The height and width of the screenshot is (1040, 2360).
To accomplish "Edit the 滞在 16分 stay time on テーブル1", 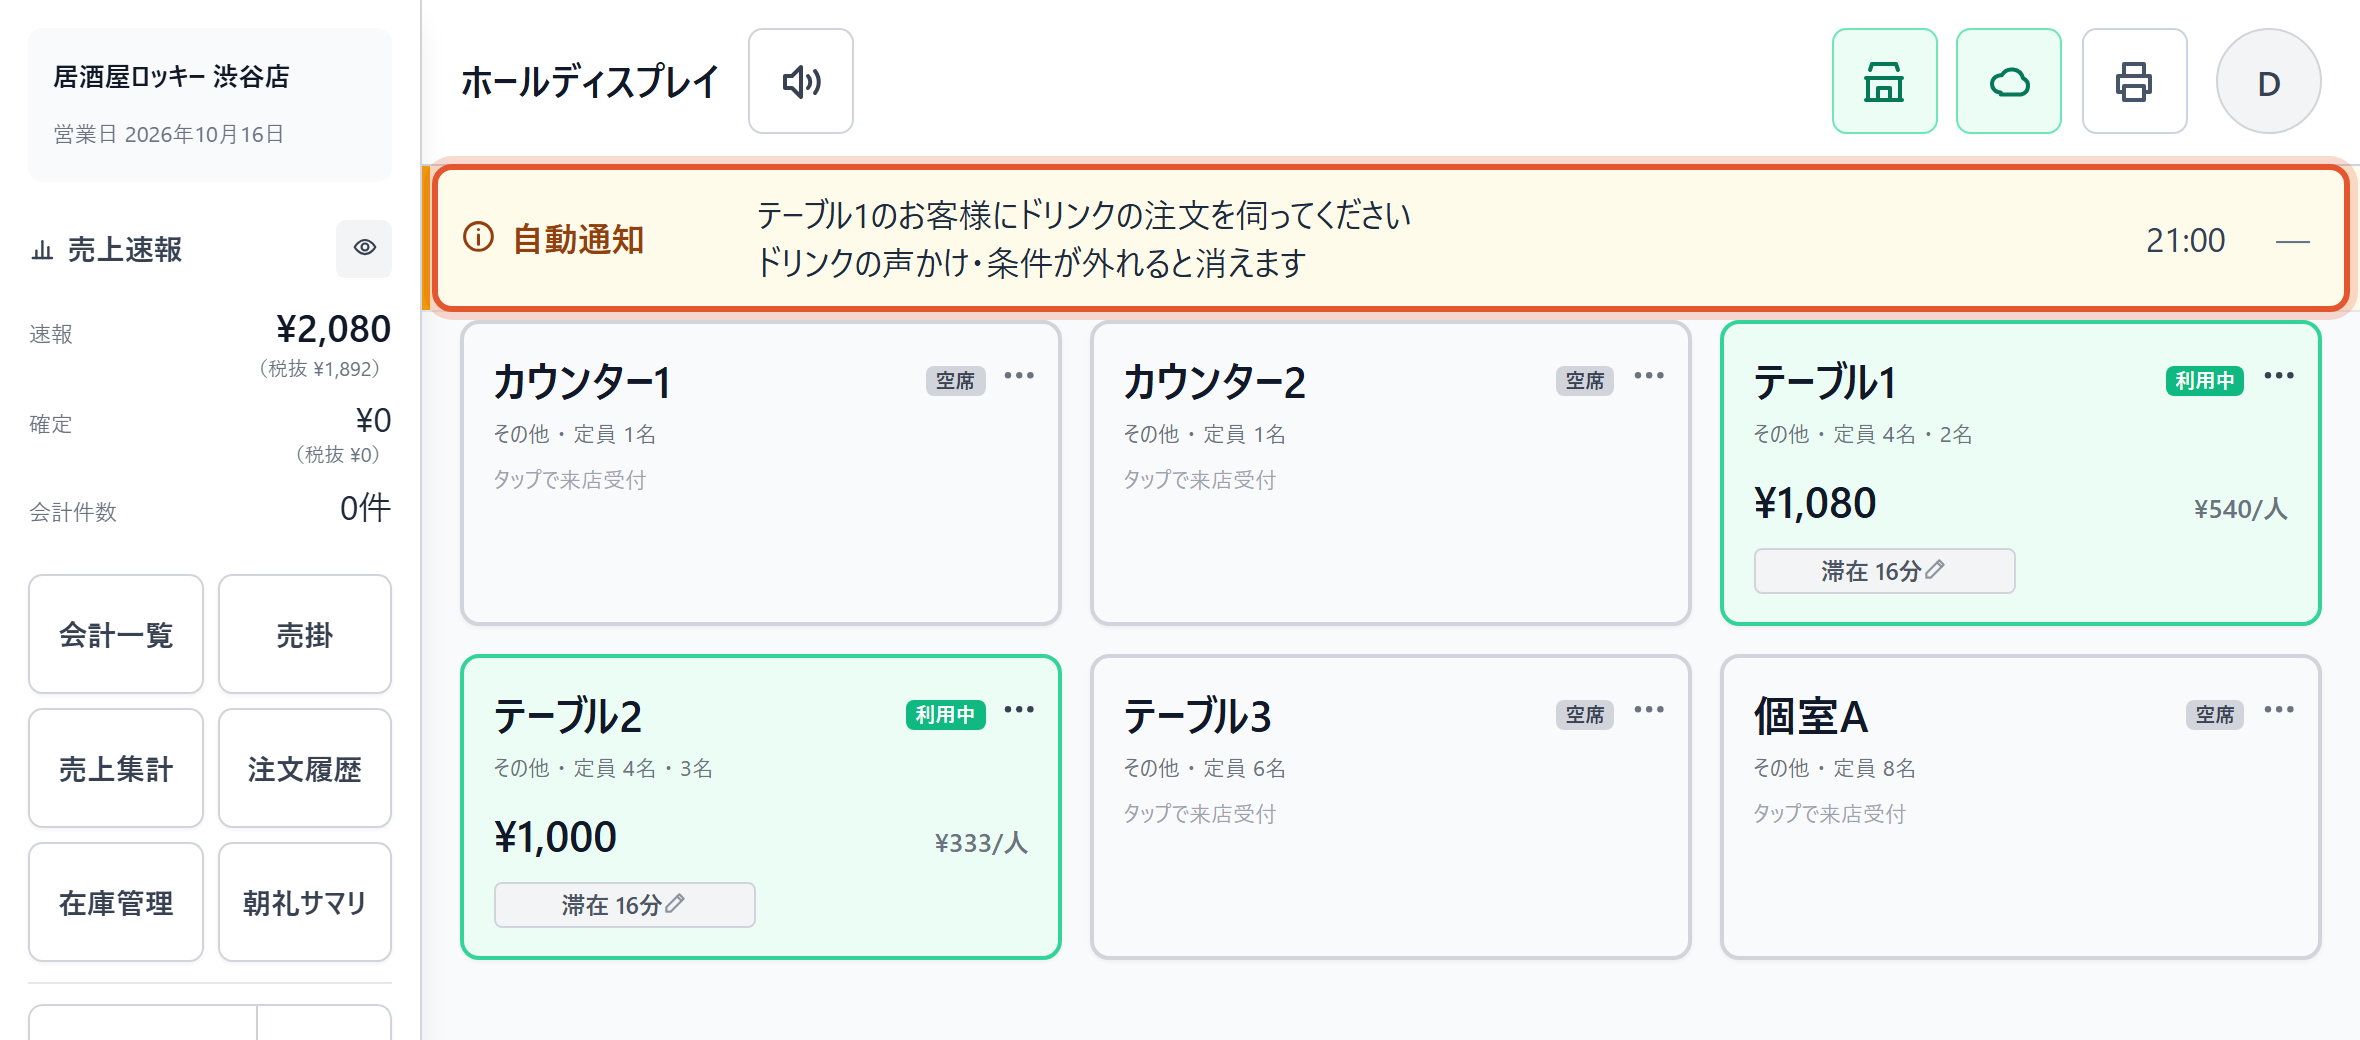I will coord(1884,571).
